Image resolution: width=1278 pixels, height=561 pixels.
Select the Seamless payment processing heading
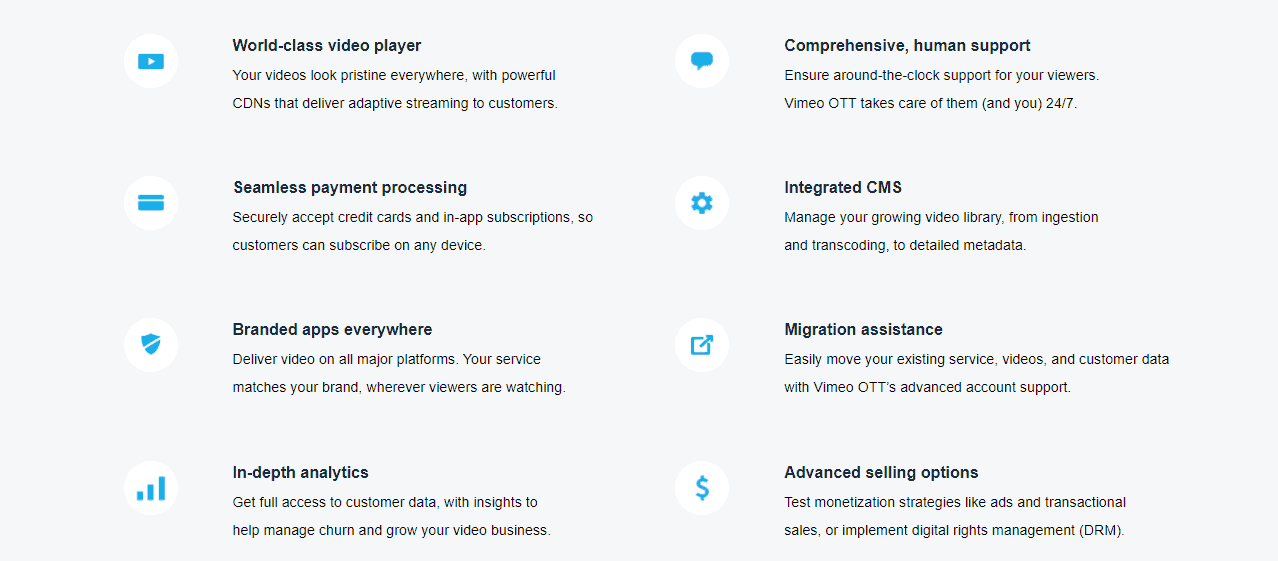coord(350,187)
